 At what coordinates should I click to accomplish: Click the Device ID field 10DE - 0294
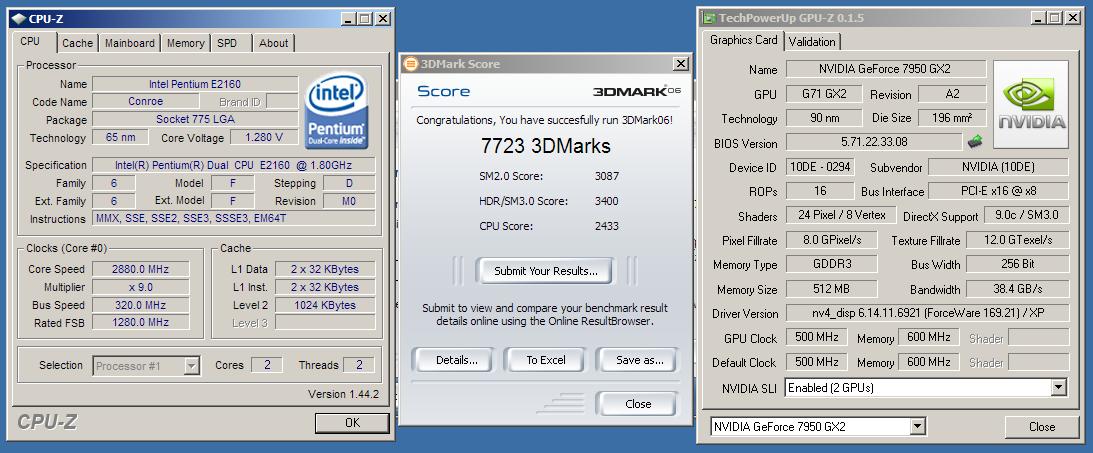820,167
